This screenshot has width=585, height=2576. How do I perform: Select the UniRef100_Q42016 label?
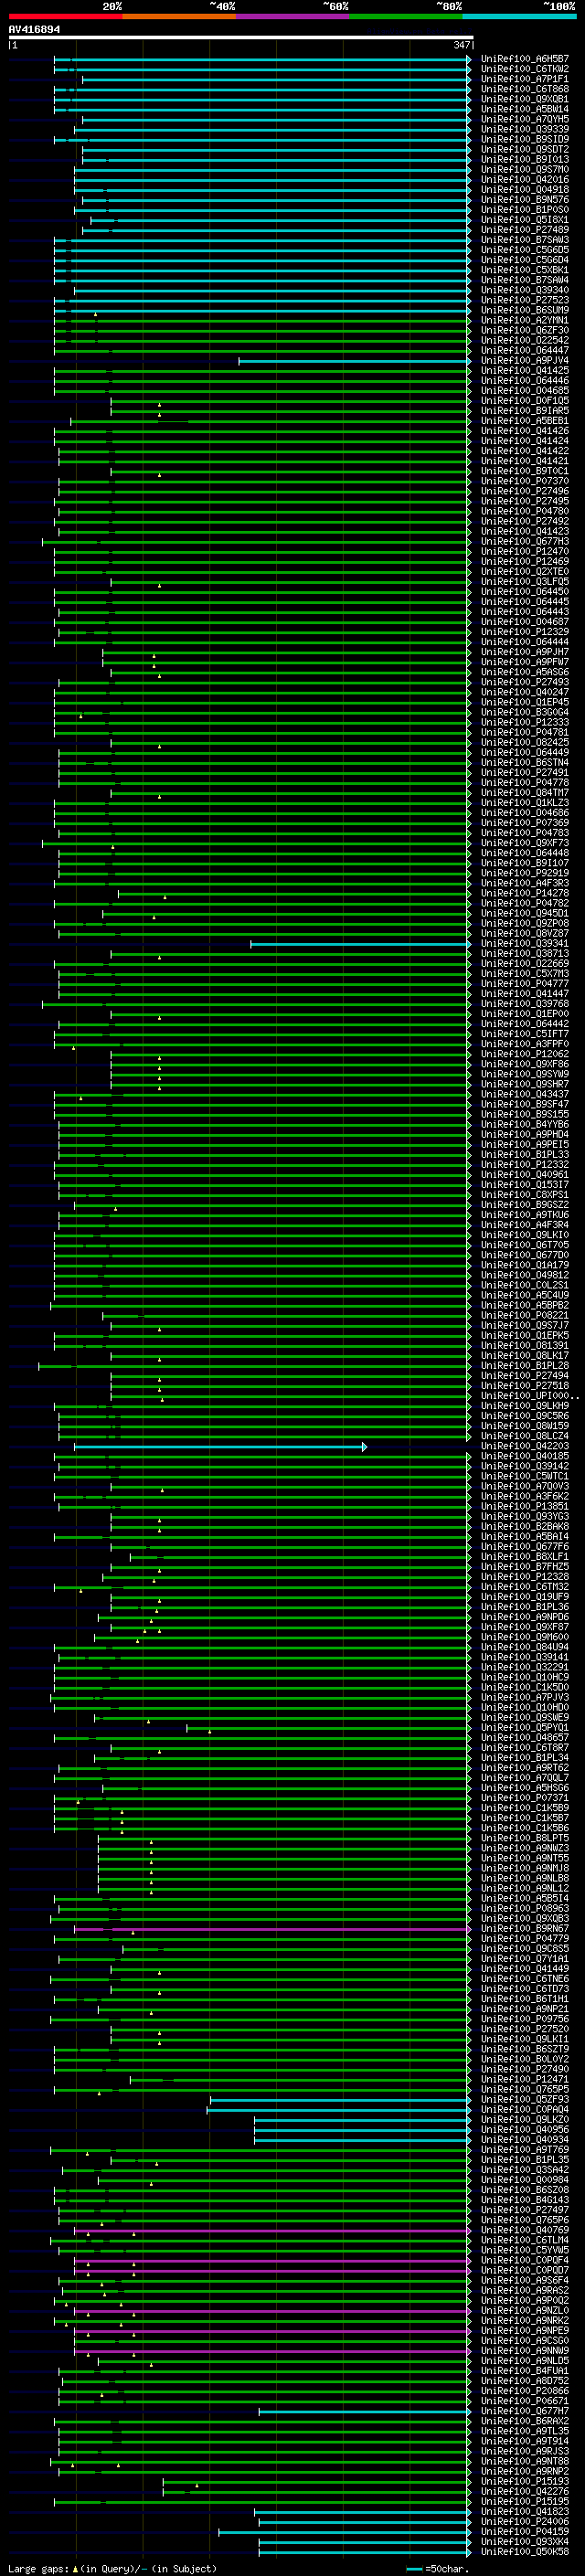(x=524, y=179)
